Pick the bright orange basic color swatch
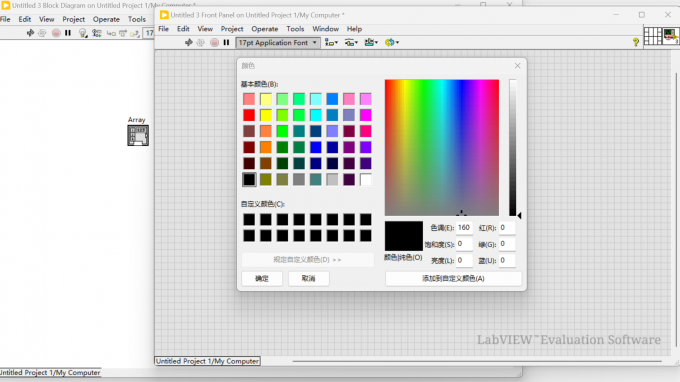 click(266, 147)
